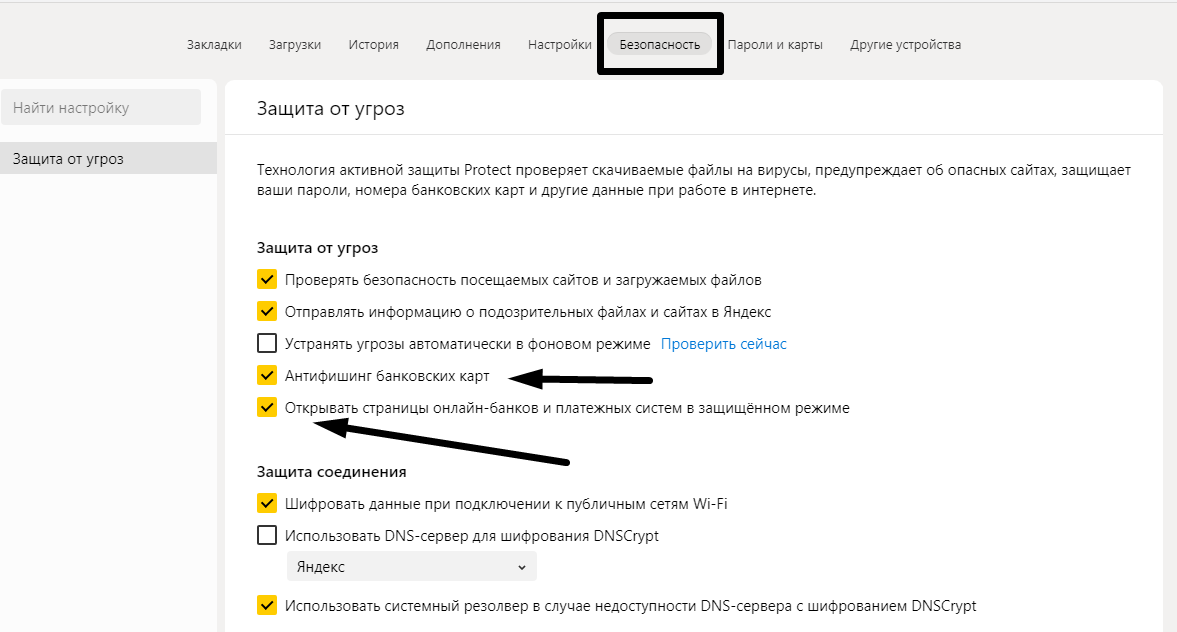Toggle Антифишинг банковских карт checkbox
1177x632 pixels.
[266, 375]
